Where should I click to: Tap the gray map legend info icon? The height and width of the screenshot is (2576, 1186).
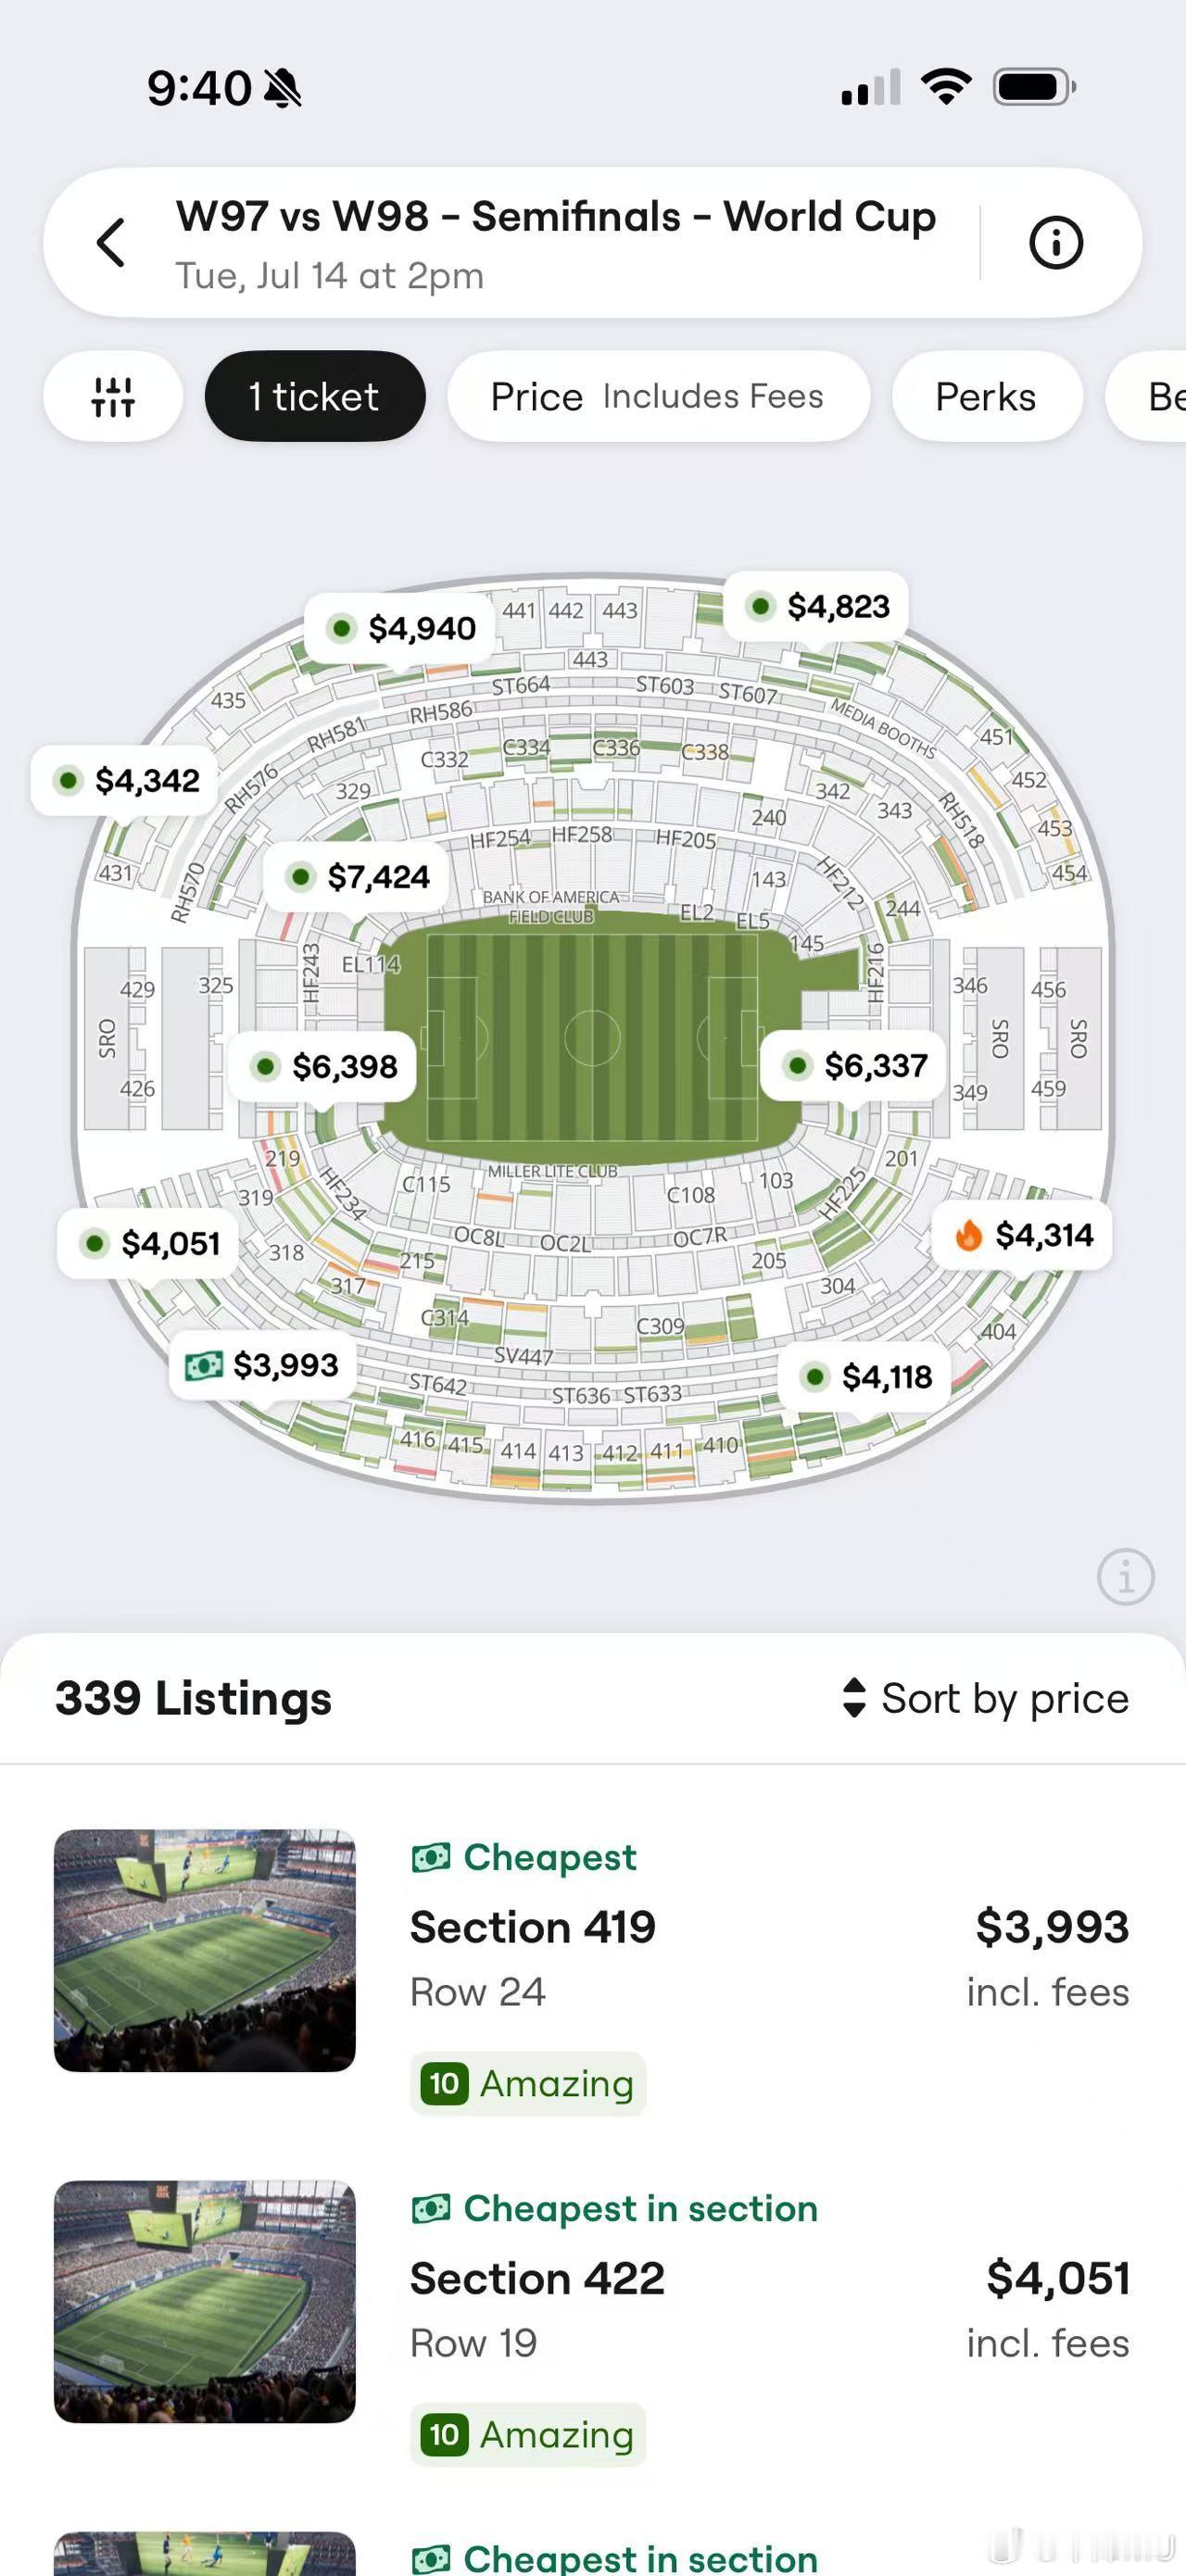[1126, 1577]
